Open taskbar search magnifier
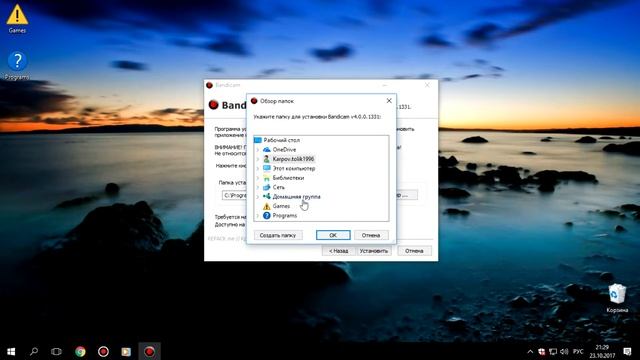This screenshot has height=360, width=640. [x=34, y=351]
